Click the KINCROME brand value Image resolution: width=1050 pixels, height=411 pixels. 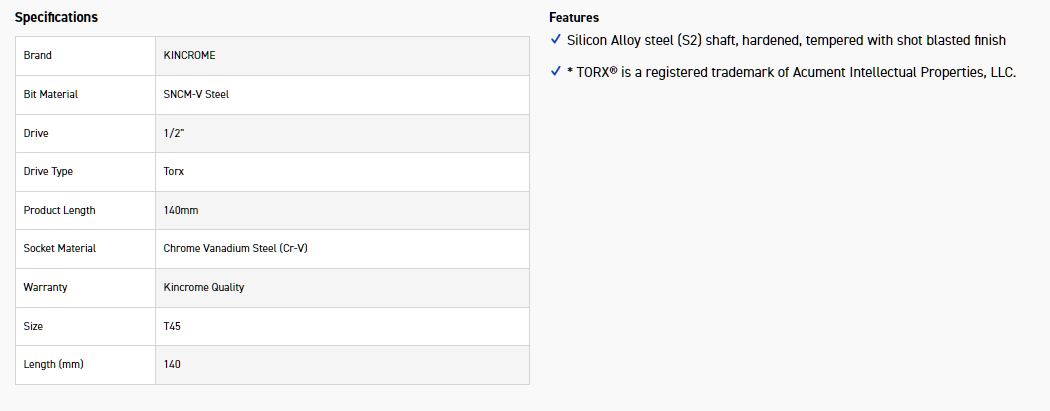(189, 56)
